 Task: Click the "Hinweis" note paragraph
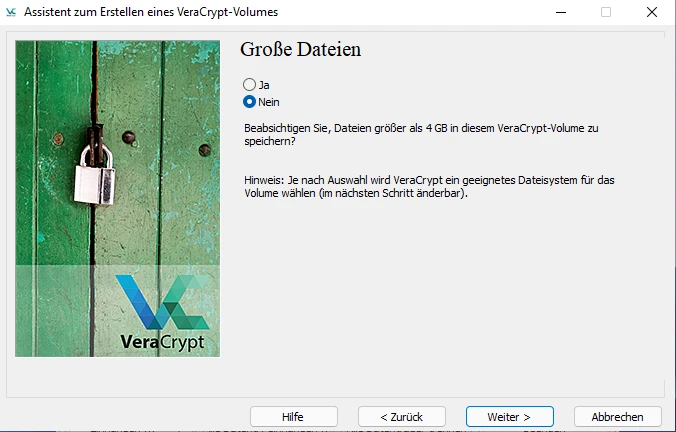point(430,185)
